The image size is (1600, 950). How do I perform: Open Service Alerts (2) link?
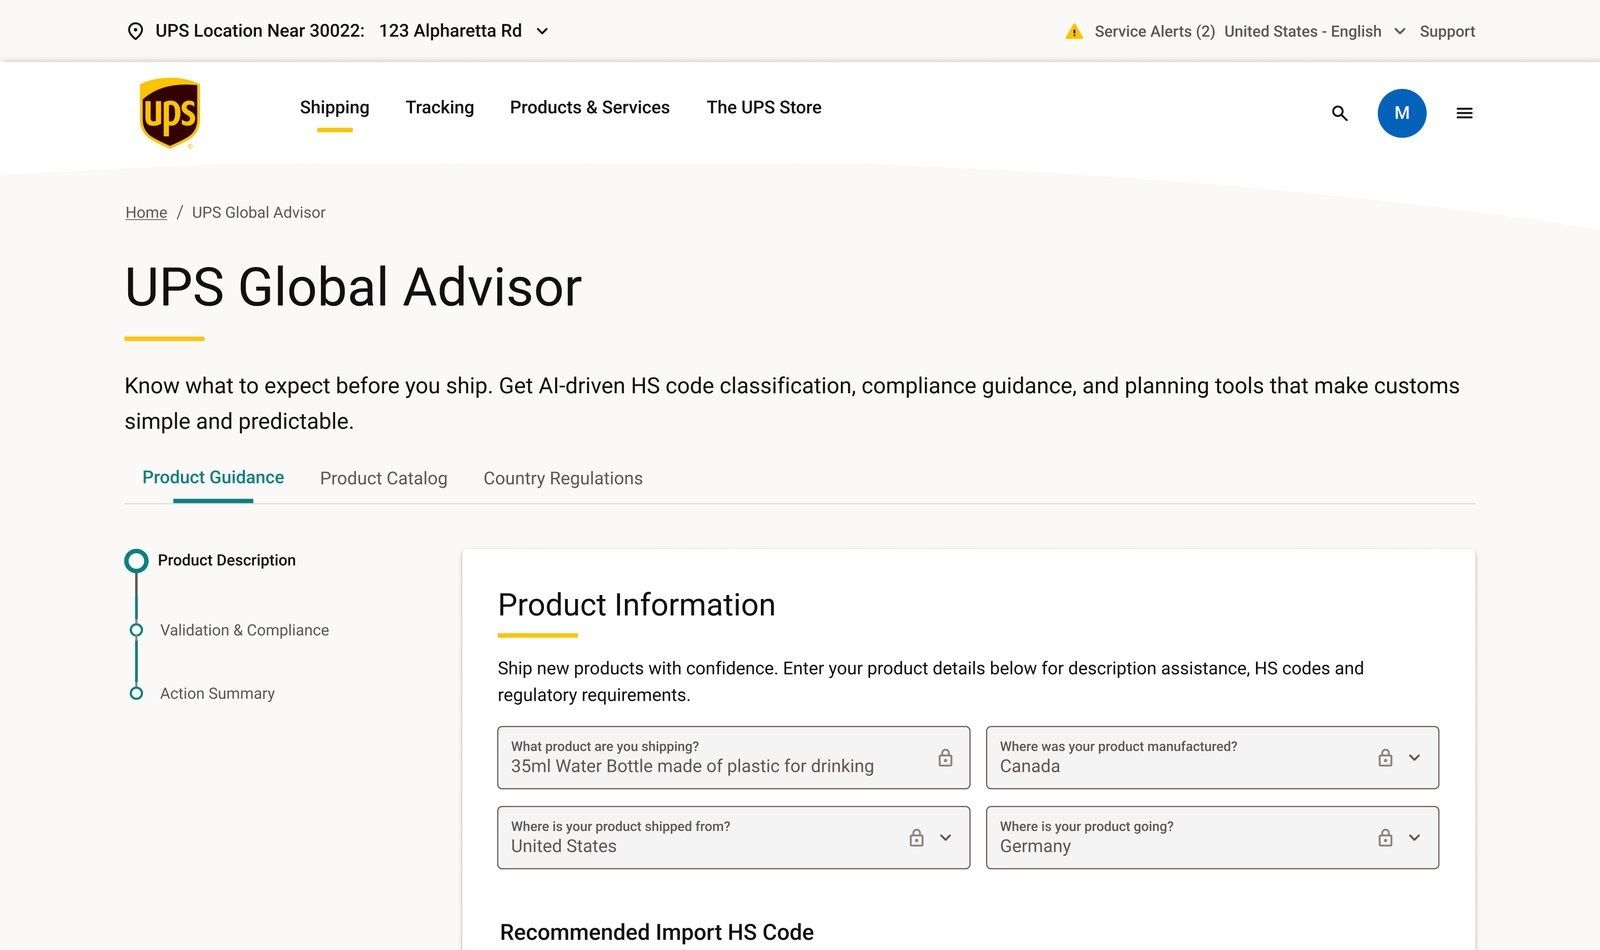pyautogui.click(x=1155, y=31)
